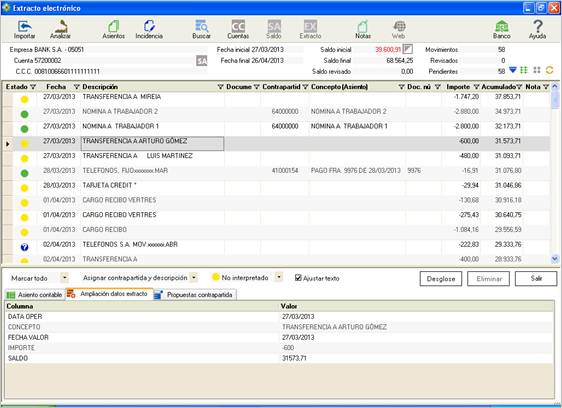The height and width of the screenshot is (408, 562).
Task: Click the yellow refresh icon near Pendientes
Action: tap(549, 70)
